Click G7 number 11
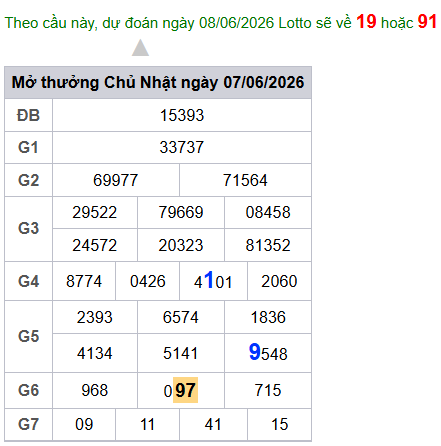The width and height of the screenshot is (441, 446). pos(147,425)
